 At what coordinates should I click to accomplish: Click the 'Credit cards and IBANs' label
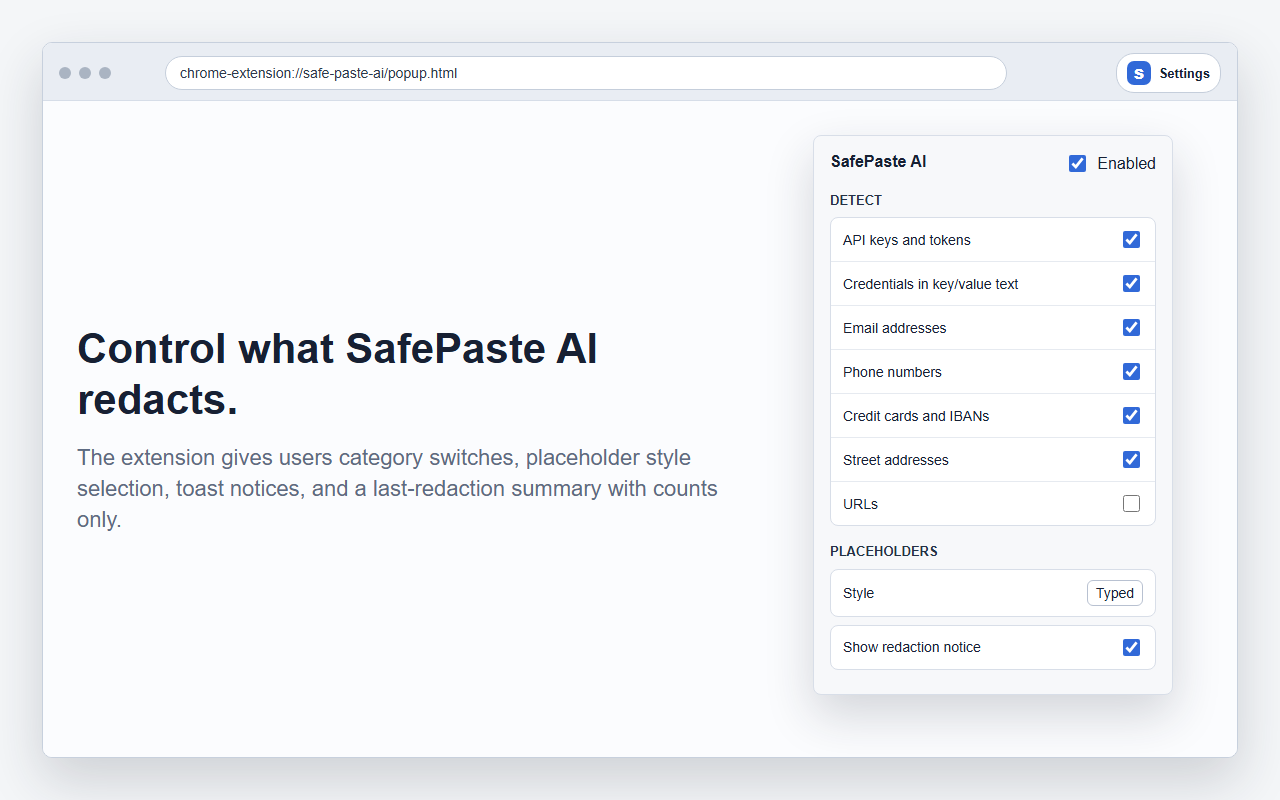[916, 416]
